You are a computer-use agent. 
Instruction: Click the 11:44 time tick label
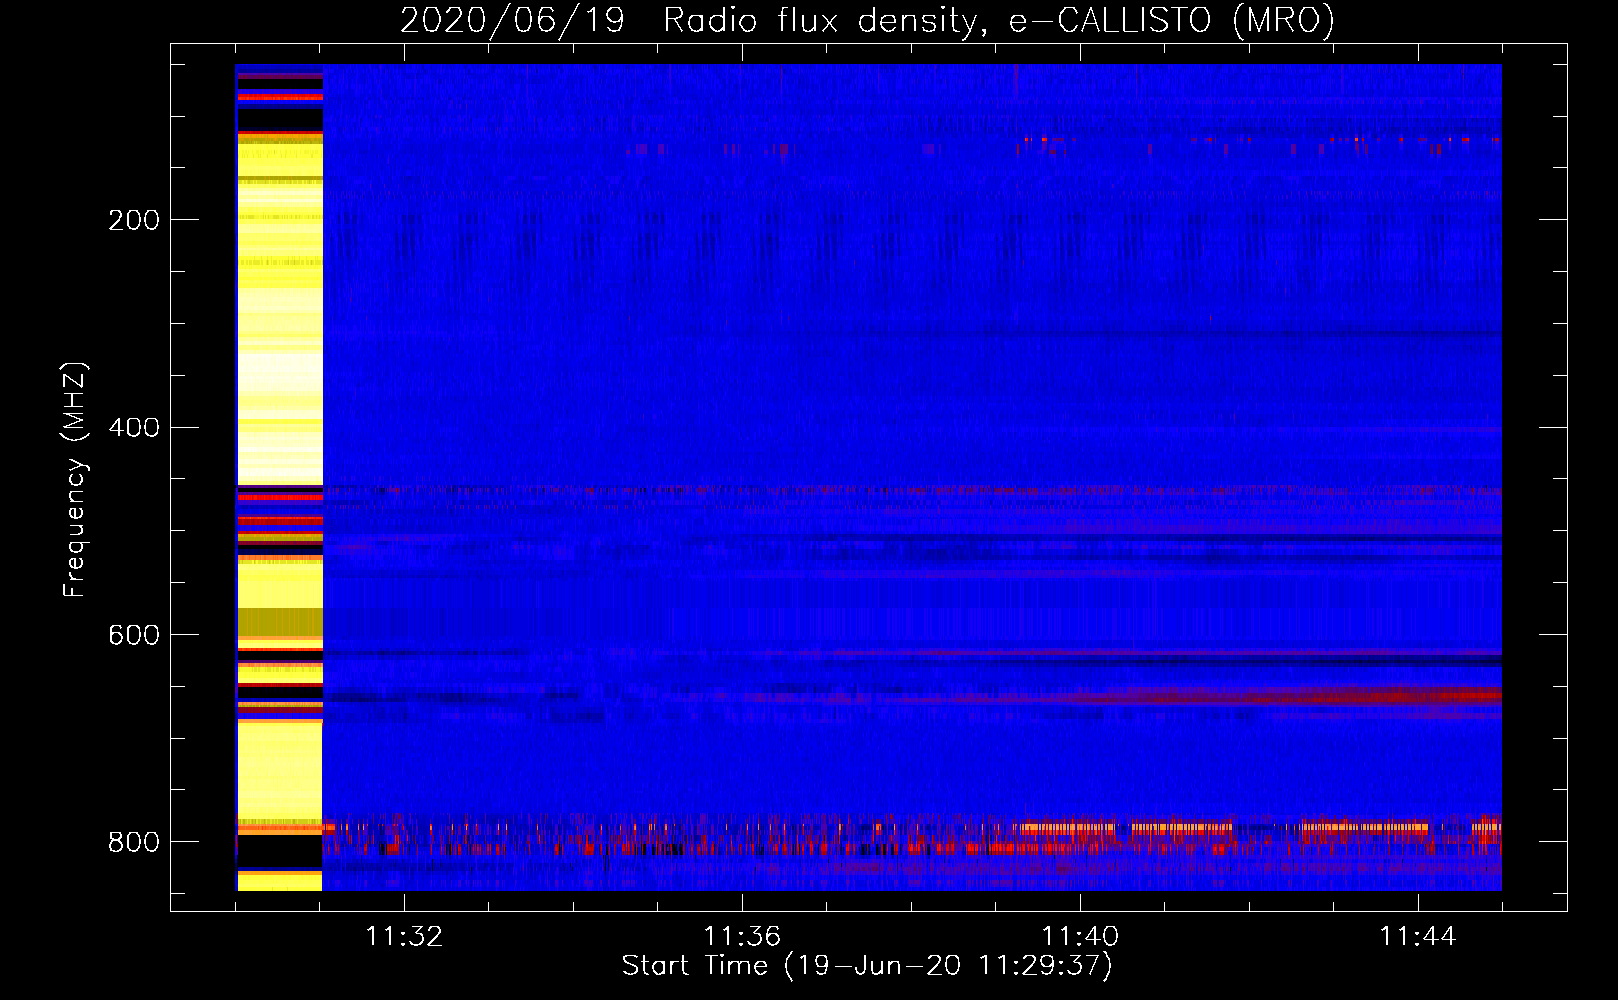[x=1418, y=937]
